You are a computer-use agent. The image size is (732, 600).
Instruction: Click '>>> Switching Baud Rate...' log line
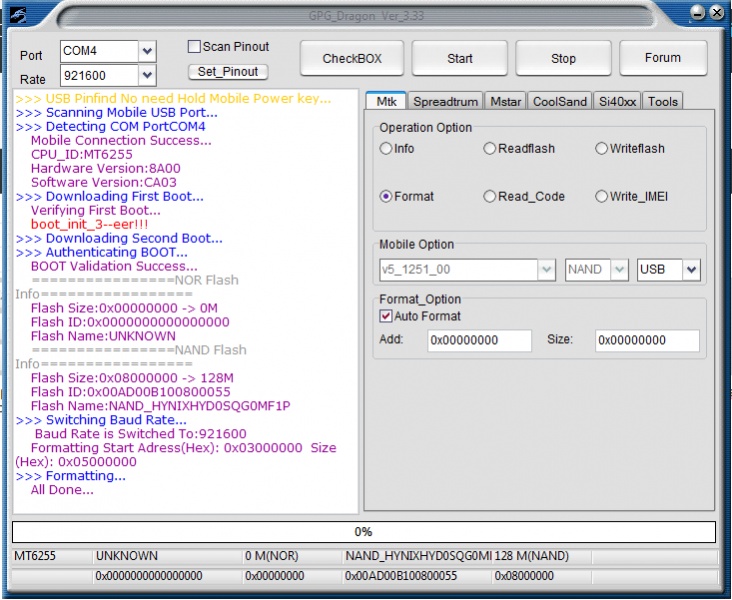(101, 420)
